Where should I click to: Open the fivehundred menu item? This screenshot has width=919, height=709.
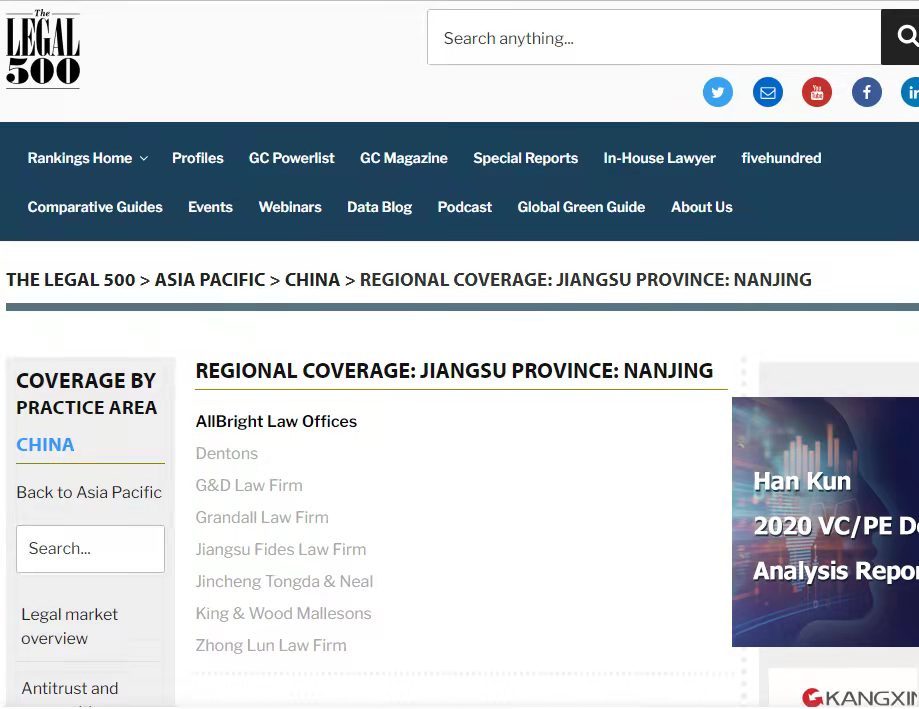(781, 158)
